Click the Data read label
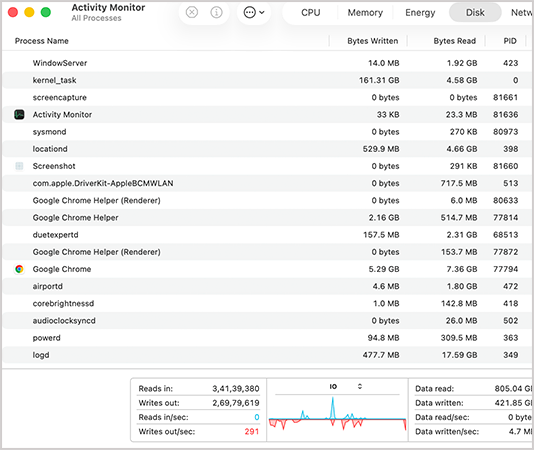The image size is (534, 450). pos(434,389)
